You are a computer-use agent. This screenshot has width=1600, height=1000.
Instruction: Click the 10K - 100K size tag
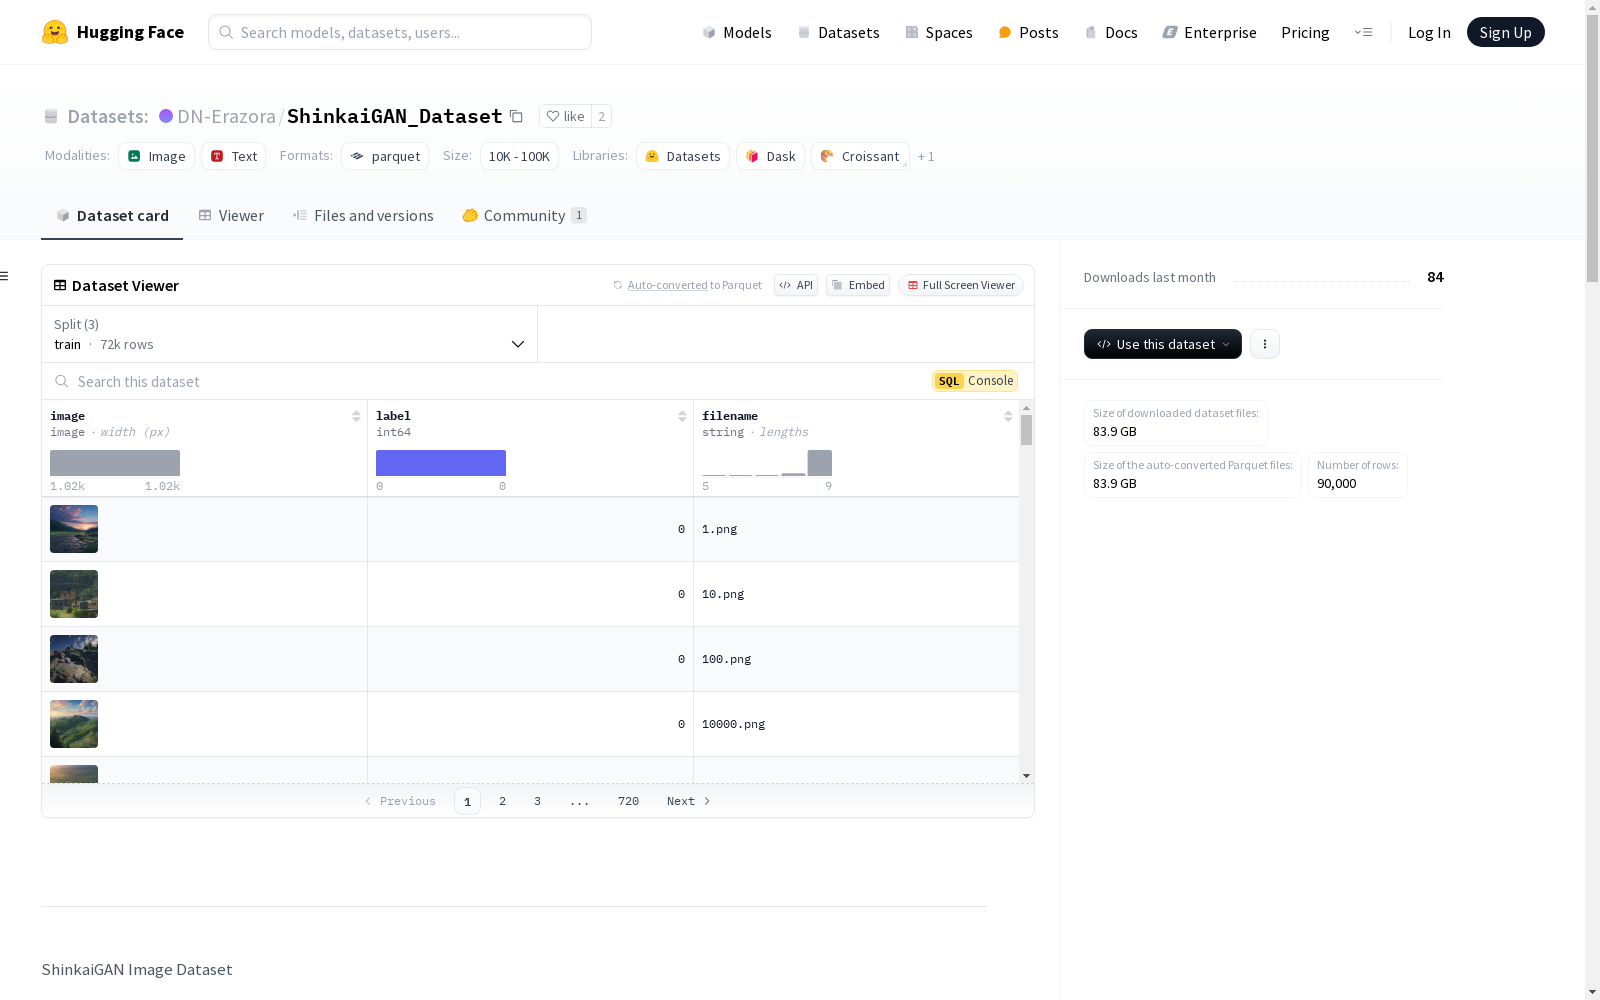(519, 156)
